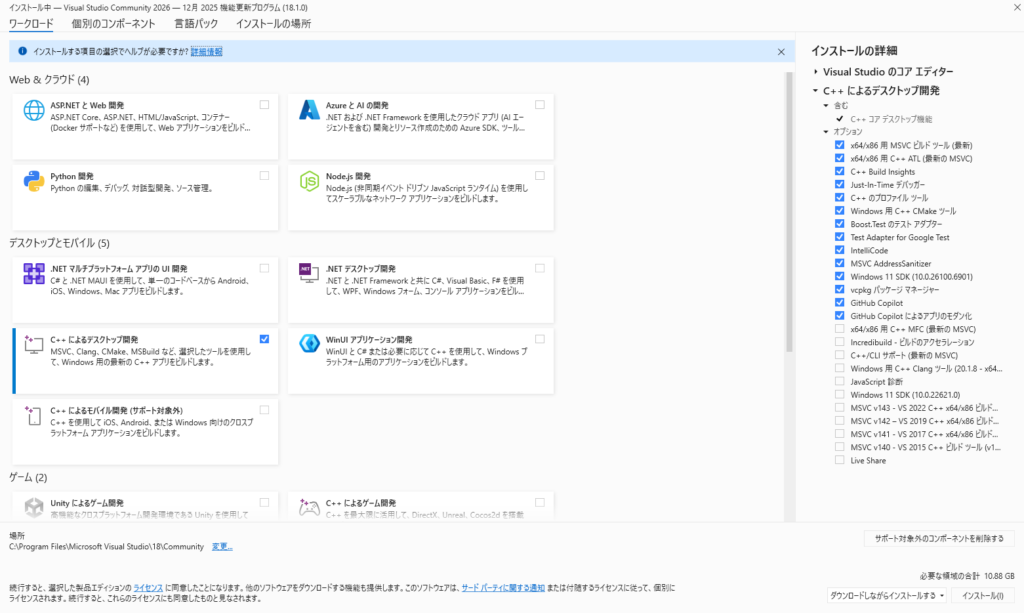Dismiss the blue help info banner
This screenshot has width=1024, height=613.
781,51
